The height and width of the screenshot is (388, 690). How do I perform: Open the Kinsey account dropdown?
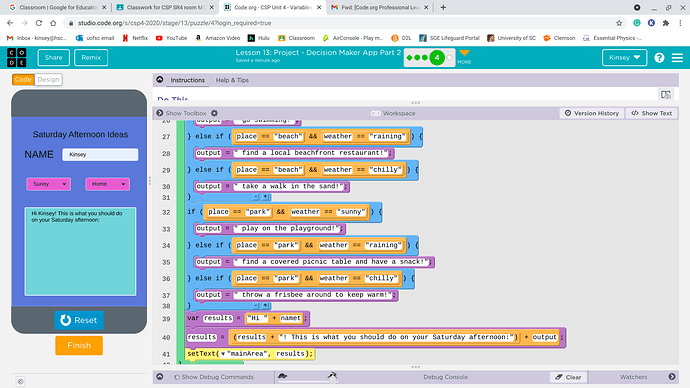click(624, 58)
